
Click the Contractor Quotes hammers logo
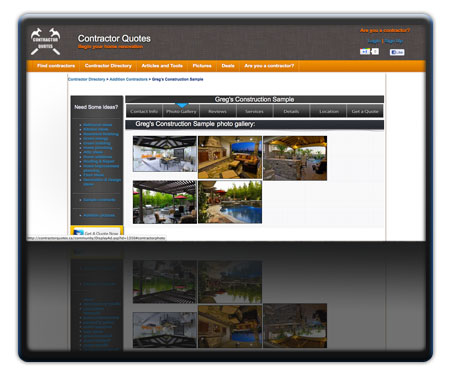pos(45,41)
